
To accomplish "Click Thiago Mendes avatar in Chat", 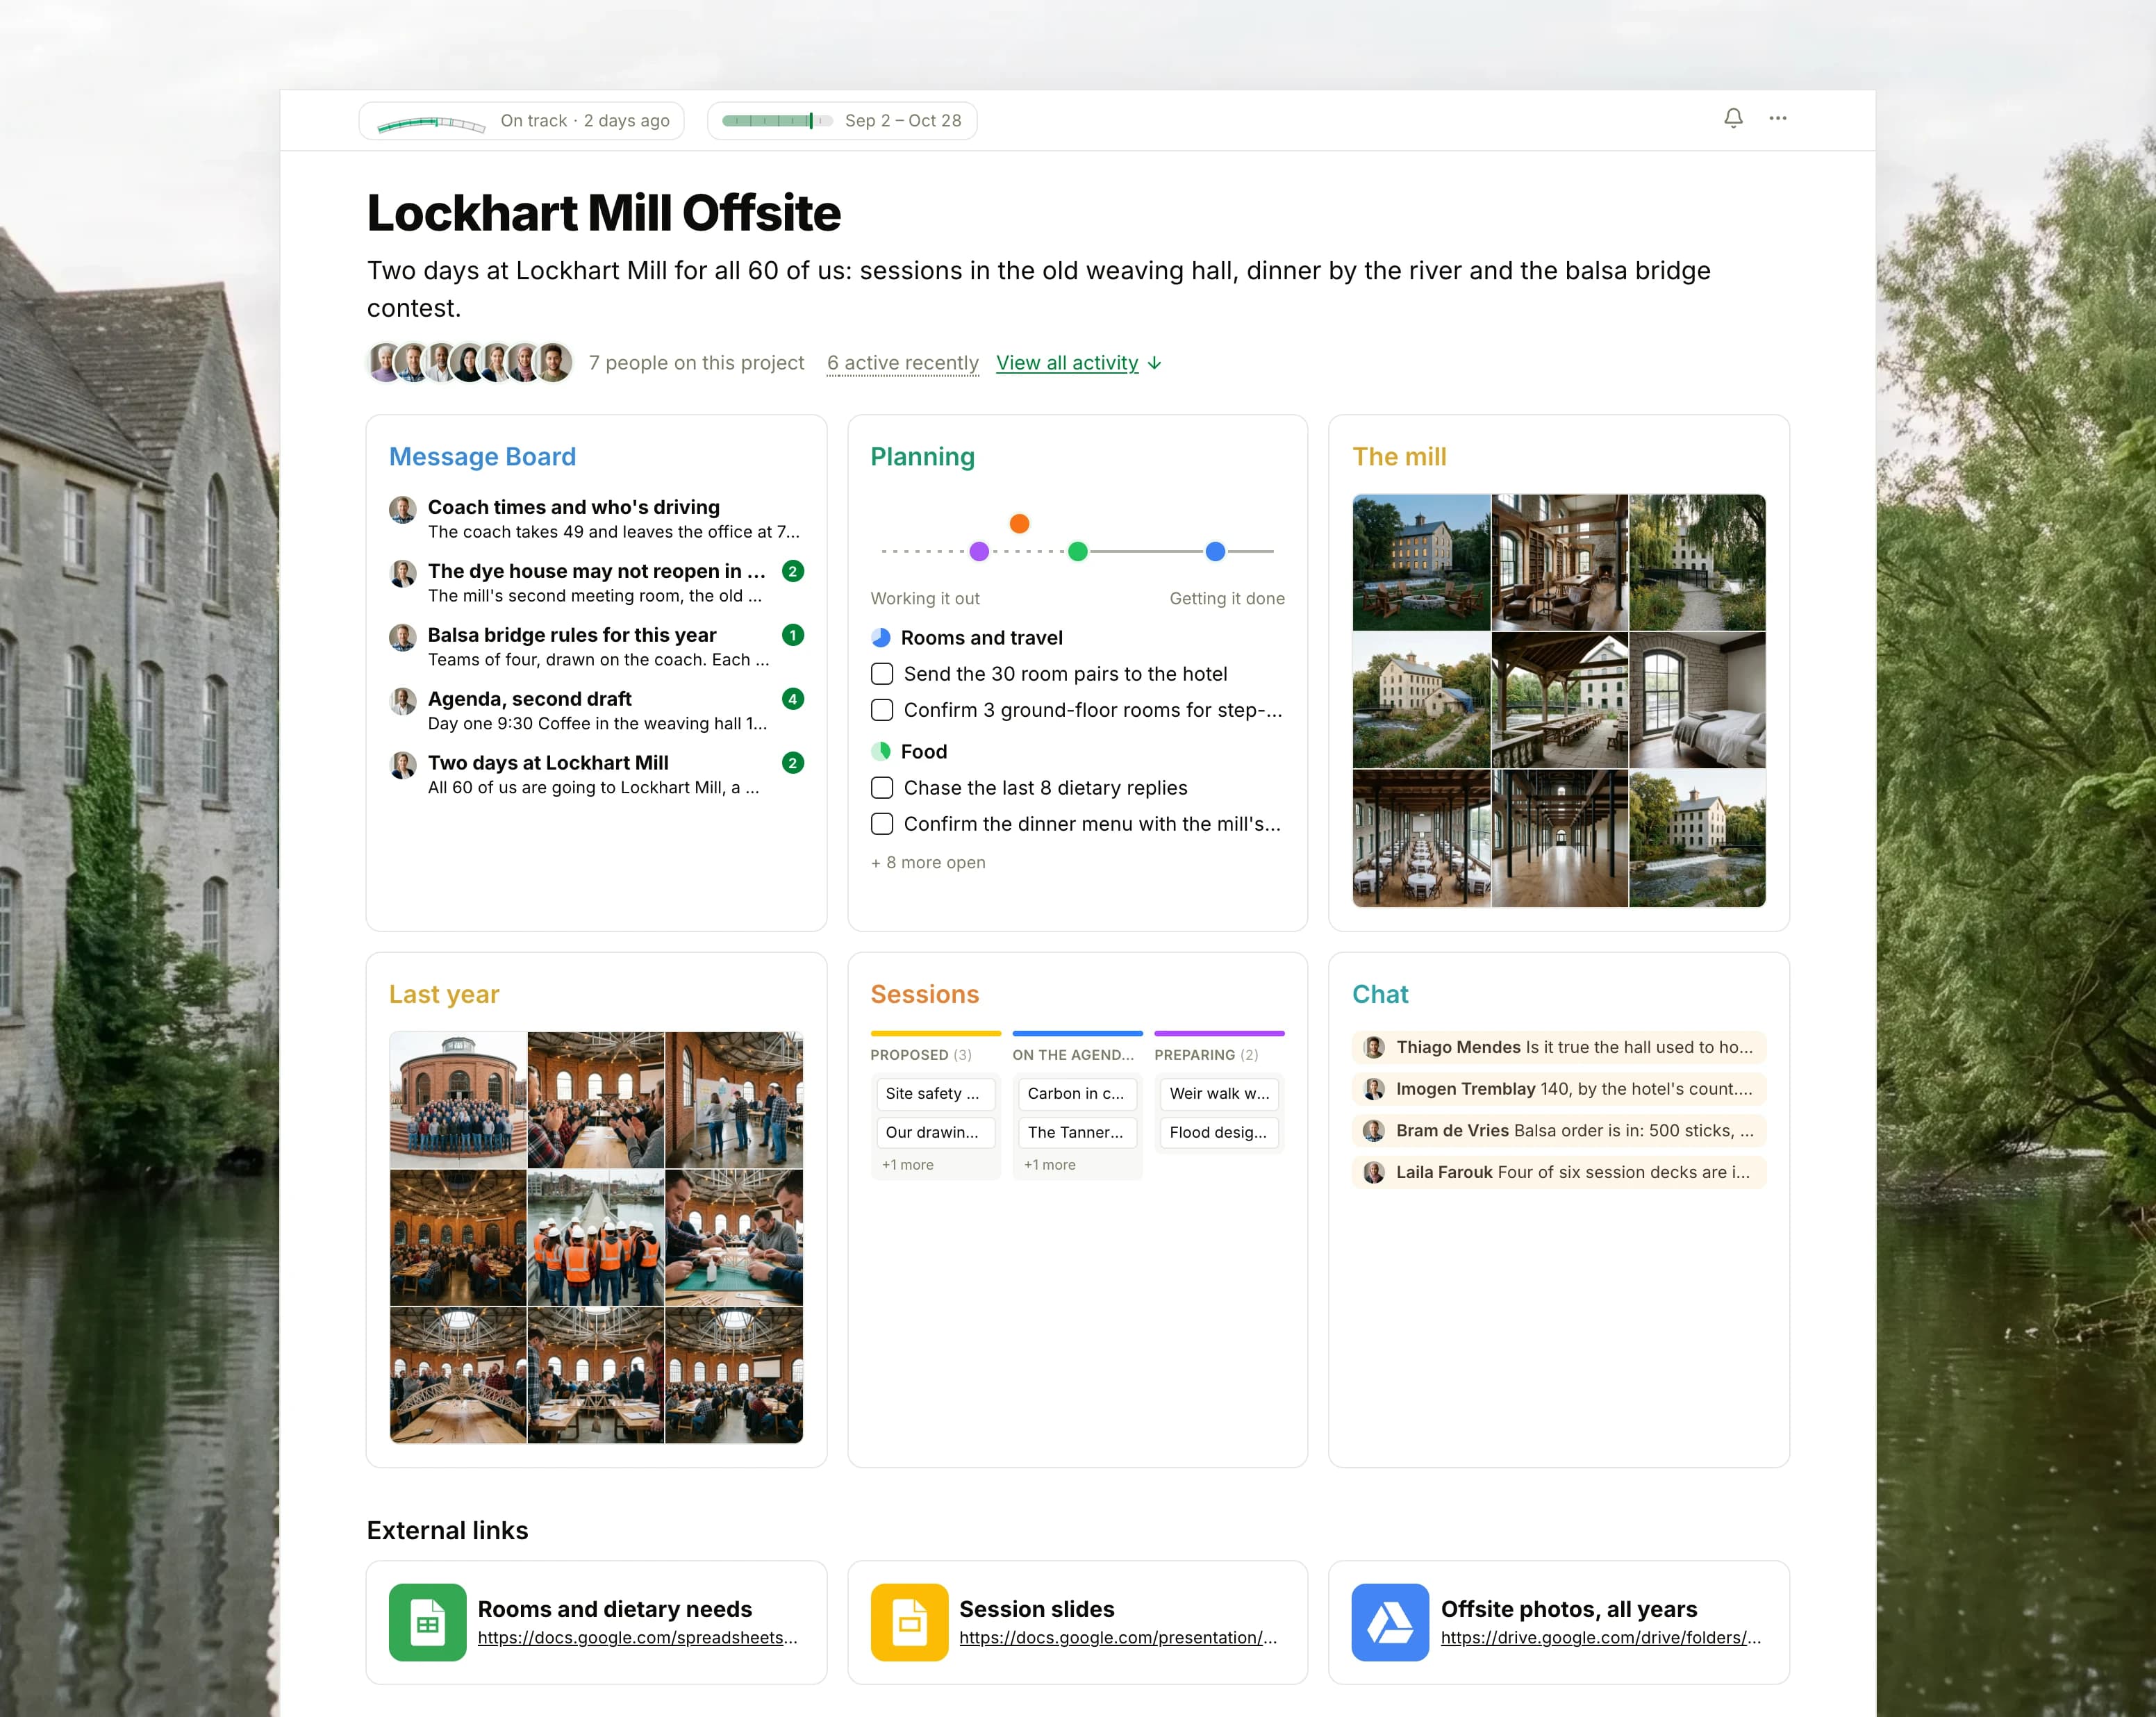I will [x=1374, y=1047].
